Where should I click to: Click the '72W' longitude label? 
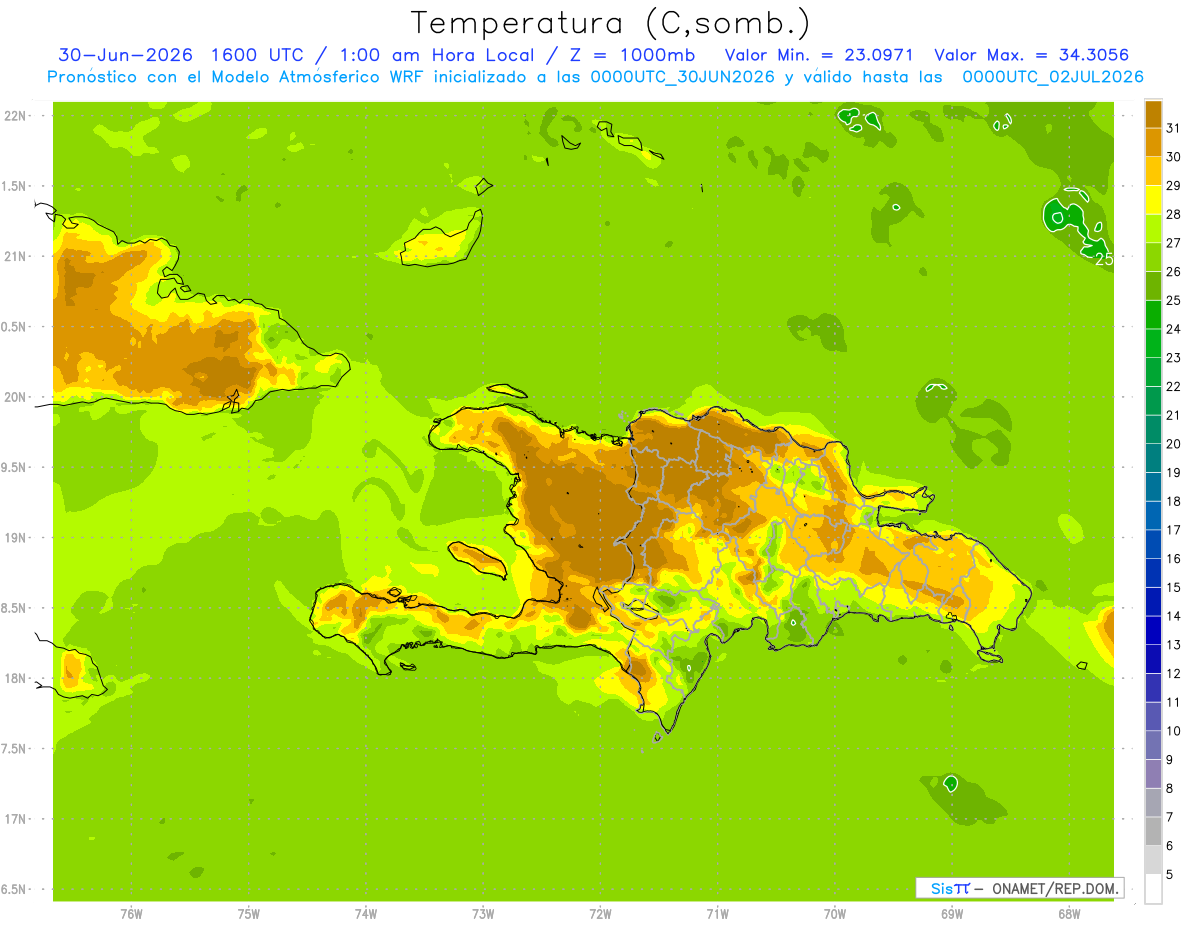coord(601,914)
